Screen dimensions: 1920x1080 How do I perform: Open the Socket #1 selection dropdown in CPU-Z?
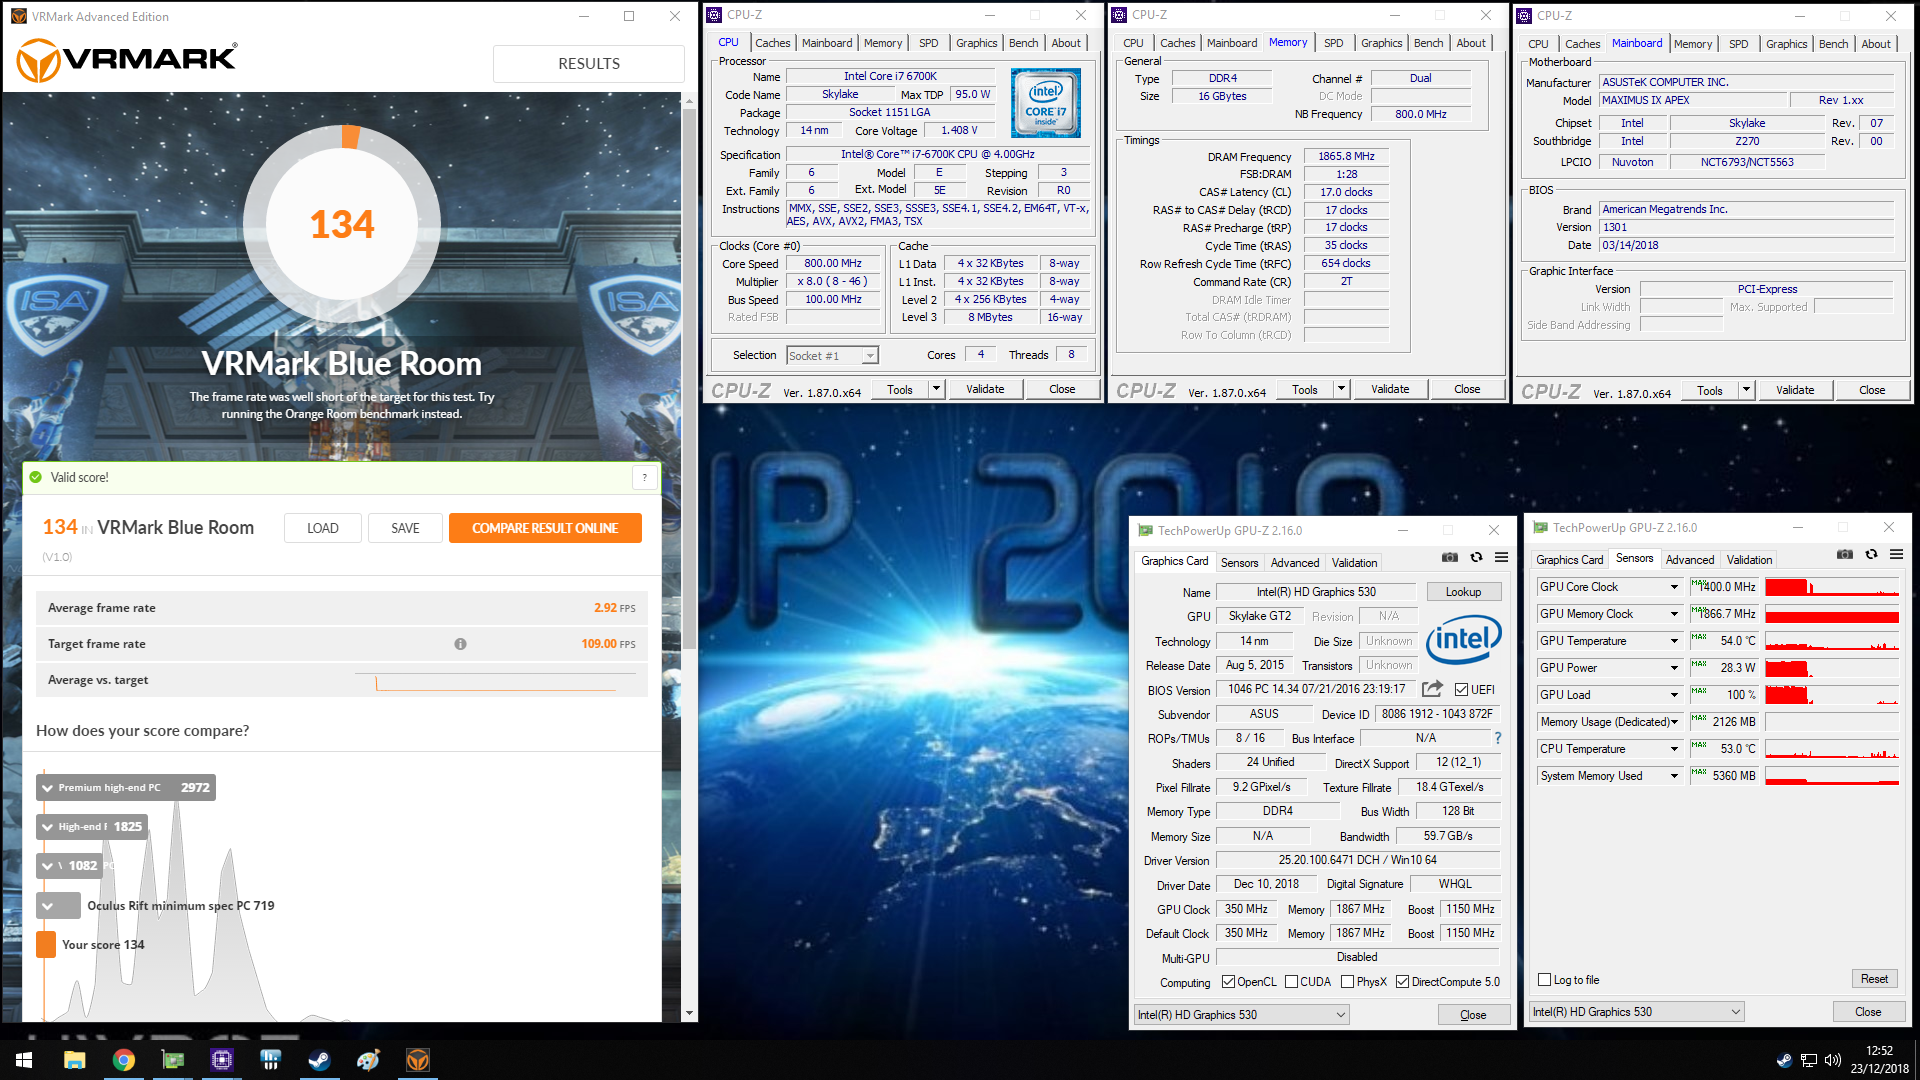[832, 355]
